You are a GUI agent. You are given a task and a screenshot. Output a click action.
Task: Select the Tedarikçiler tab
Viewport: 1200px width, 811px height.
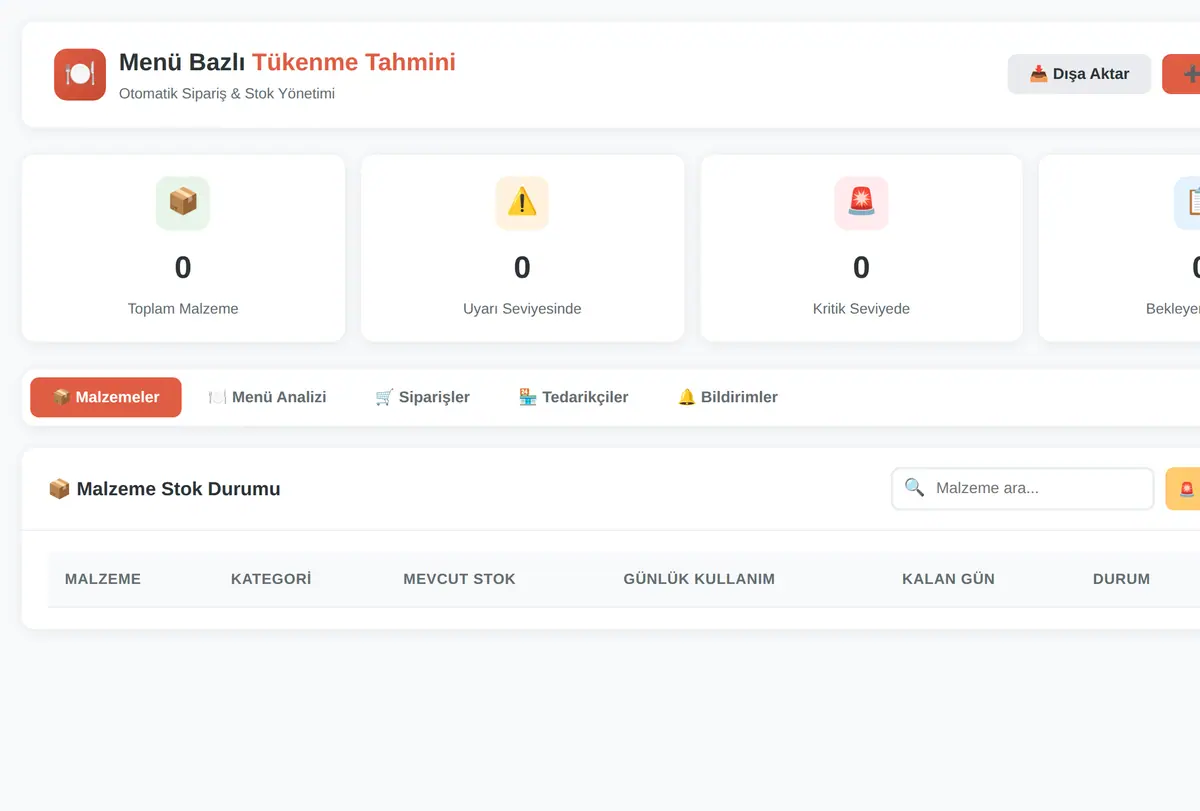(x=574, y=397)
